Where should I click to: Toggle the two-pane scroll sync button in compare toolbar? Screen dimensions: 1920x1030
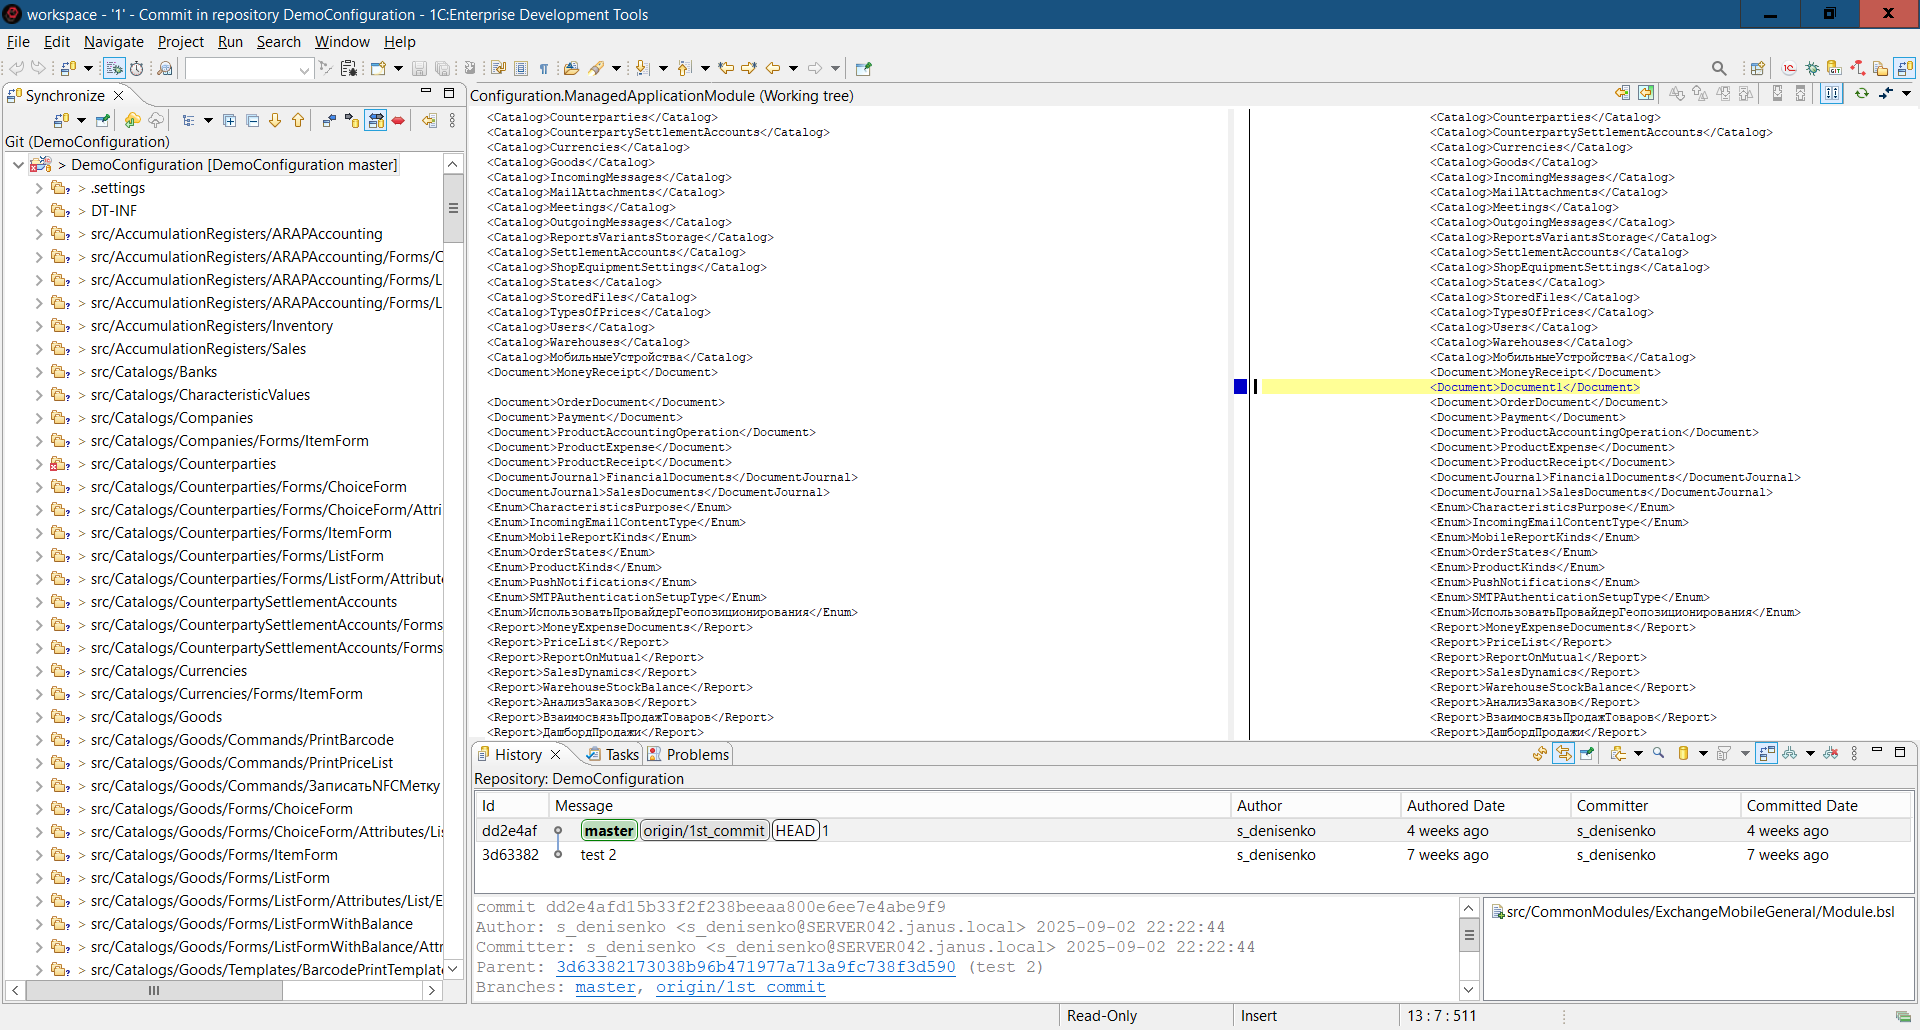(x=1831, y=93)
